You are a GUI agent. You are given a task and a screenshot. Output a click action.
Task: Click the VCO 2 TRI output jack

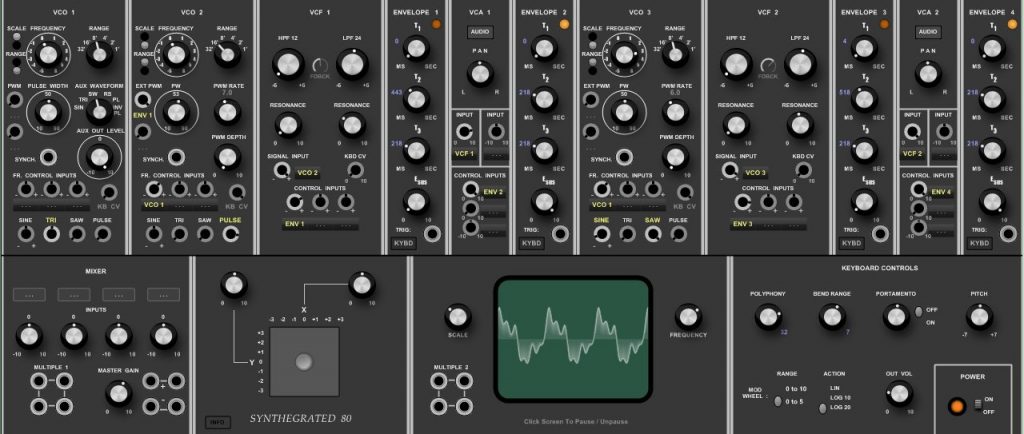click(x=179, y=234)
